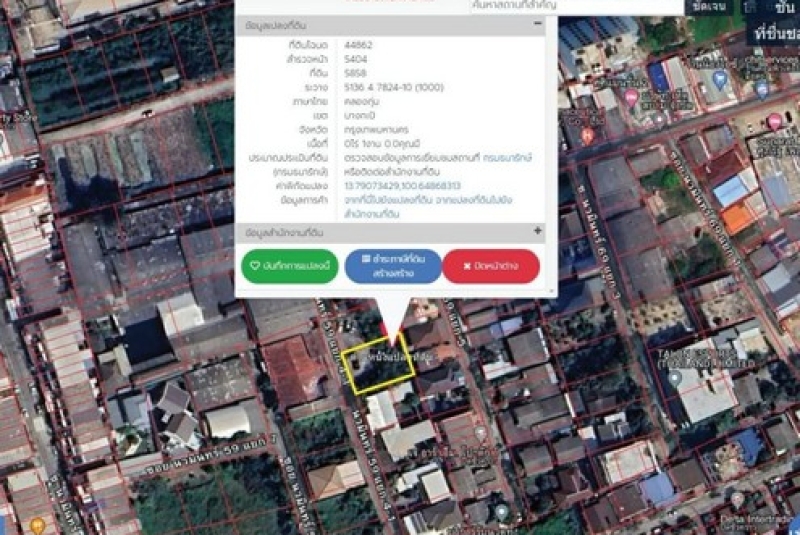The image size is (800, 535).
Task: Collapse the land parcel info section (minus icon)
Action: pyautogui.click(x=538, y=23)
